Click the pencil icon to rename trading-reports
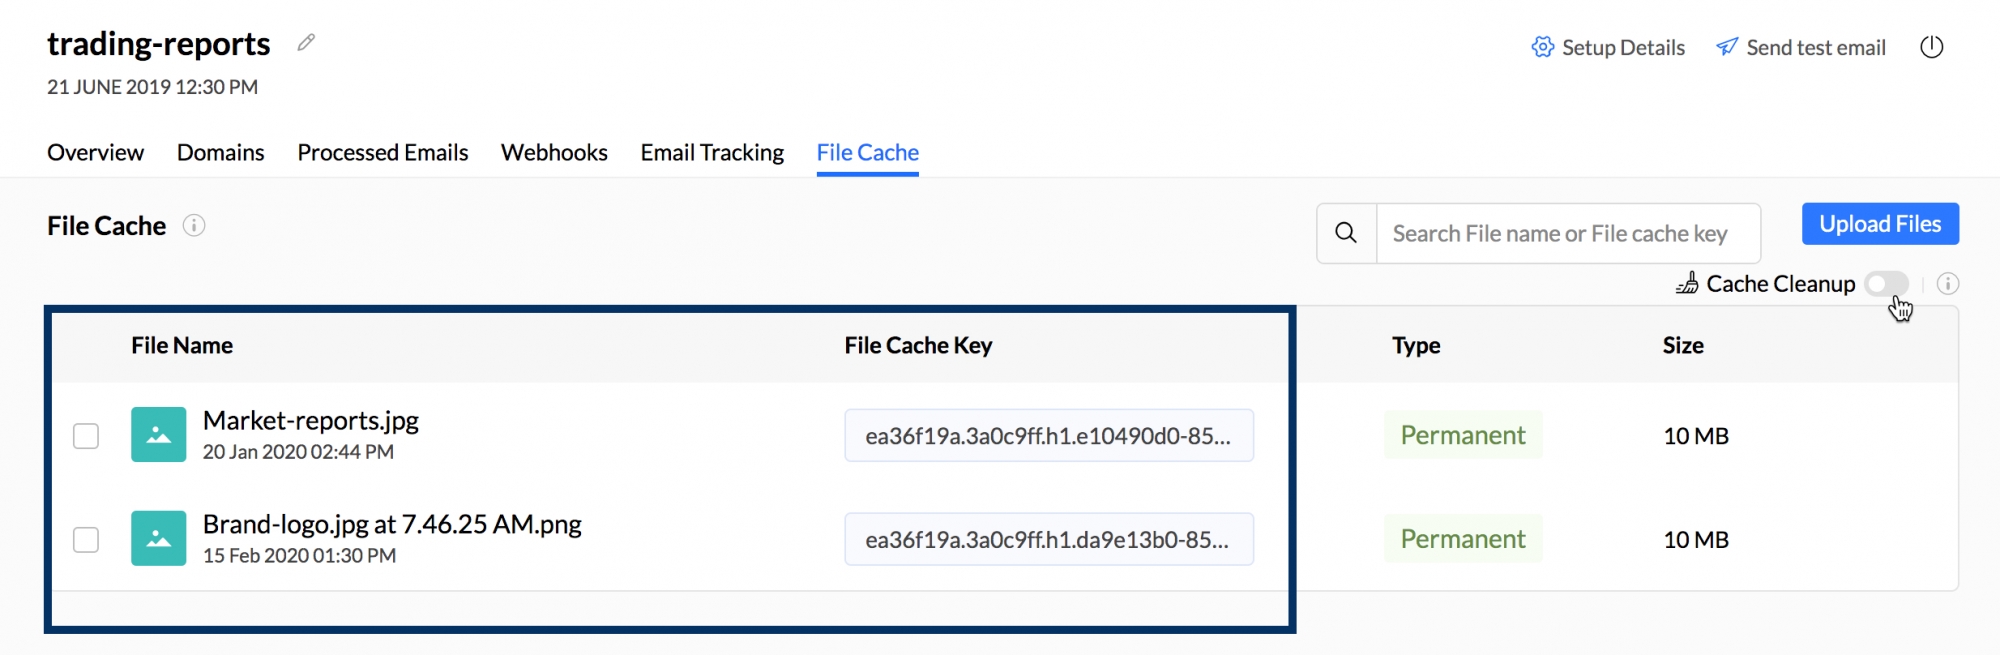The height and width of the screenshot is (655, 2000). point(305,42)
